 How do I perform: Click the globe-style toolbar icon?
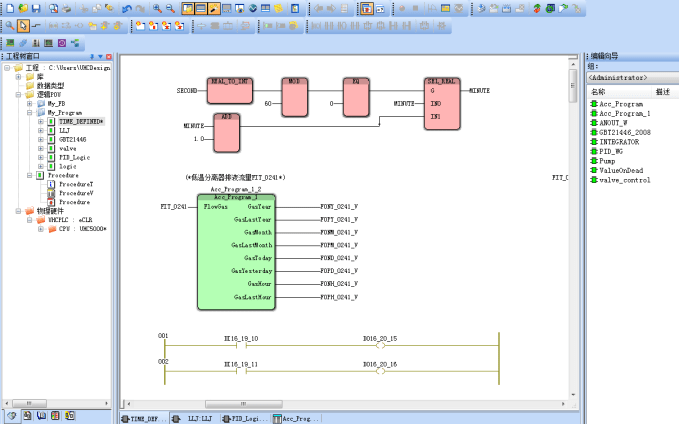click(x=252, y=8)
